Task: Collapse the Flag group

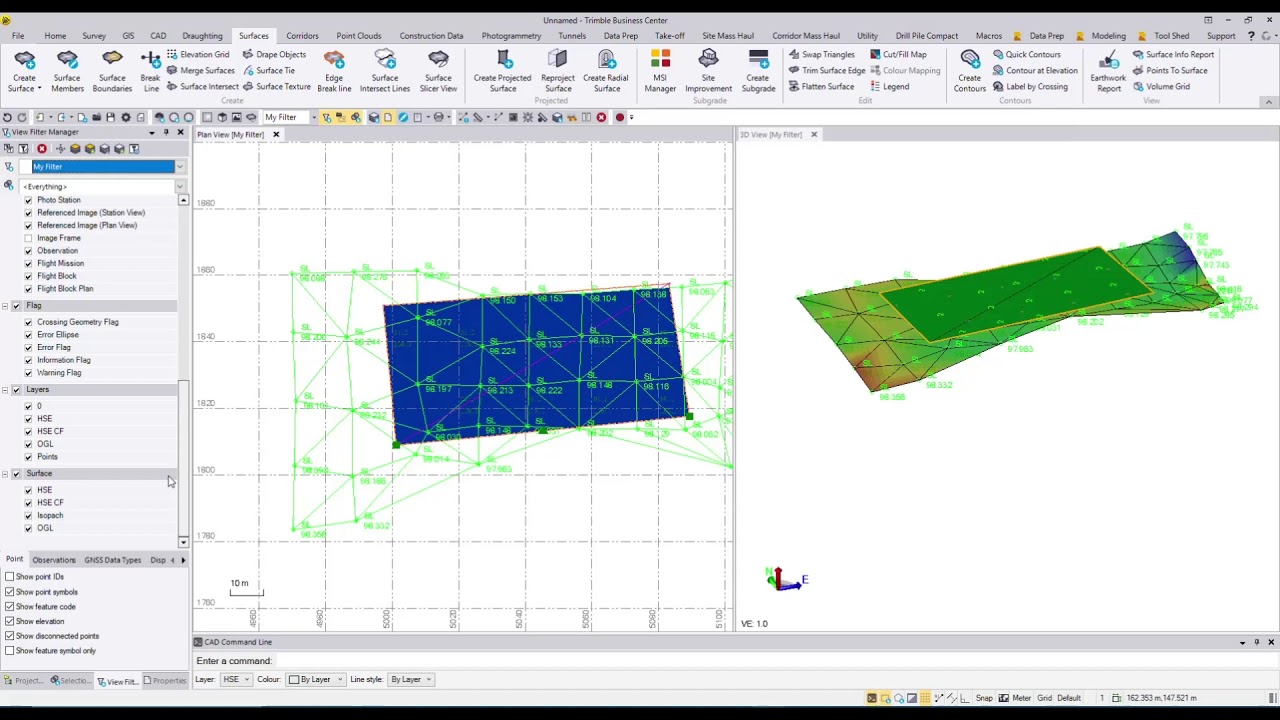Action: [5, 306]
